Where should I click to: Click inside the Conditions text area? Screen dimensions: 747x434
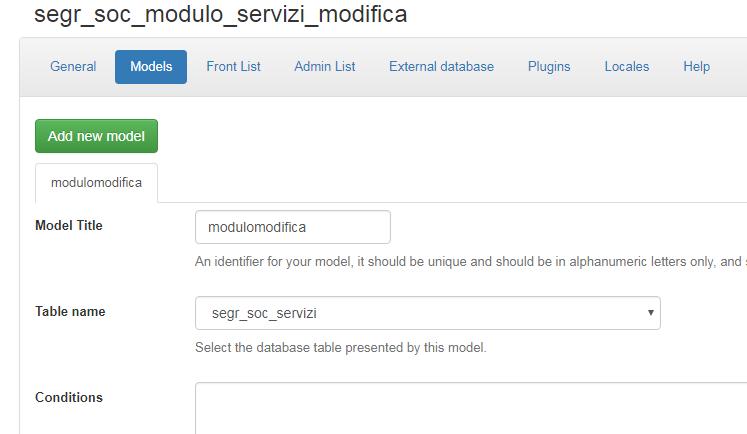(x=471, y=408)
